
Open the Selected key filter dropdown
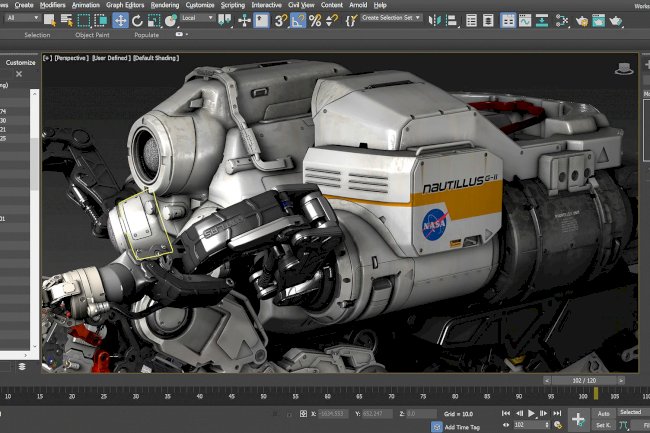click(634, 412)
